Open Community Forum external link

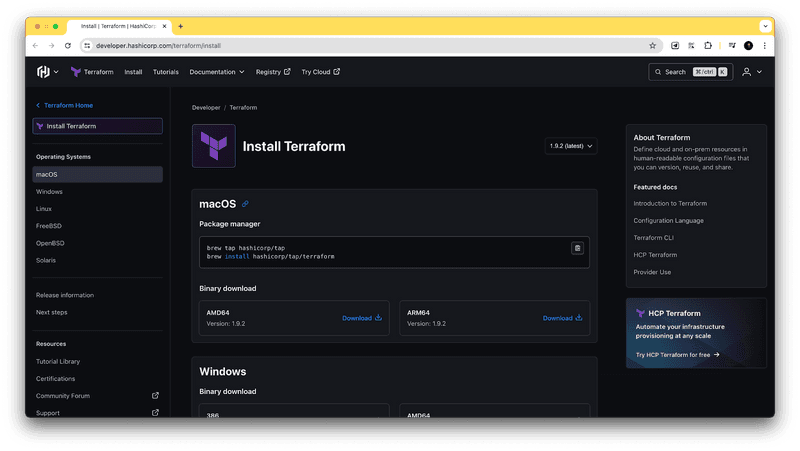click(97, 395)
